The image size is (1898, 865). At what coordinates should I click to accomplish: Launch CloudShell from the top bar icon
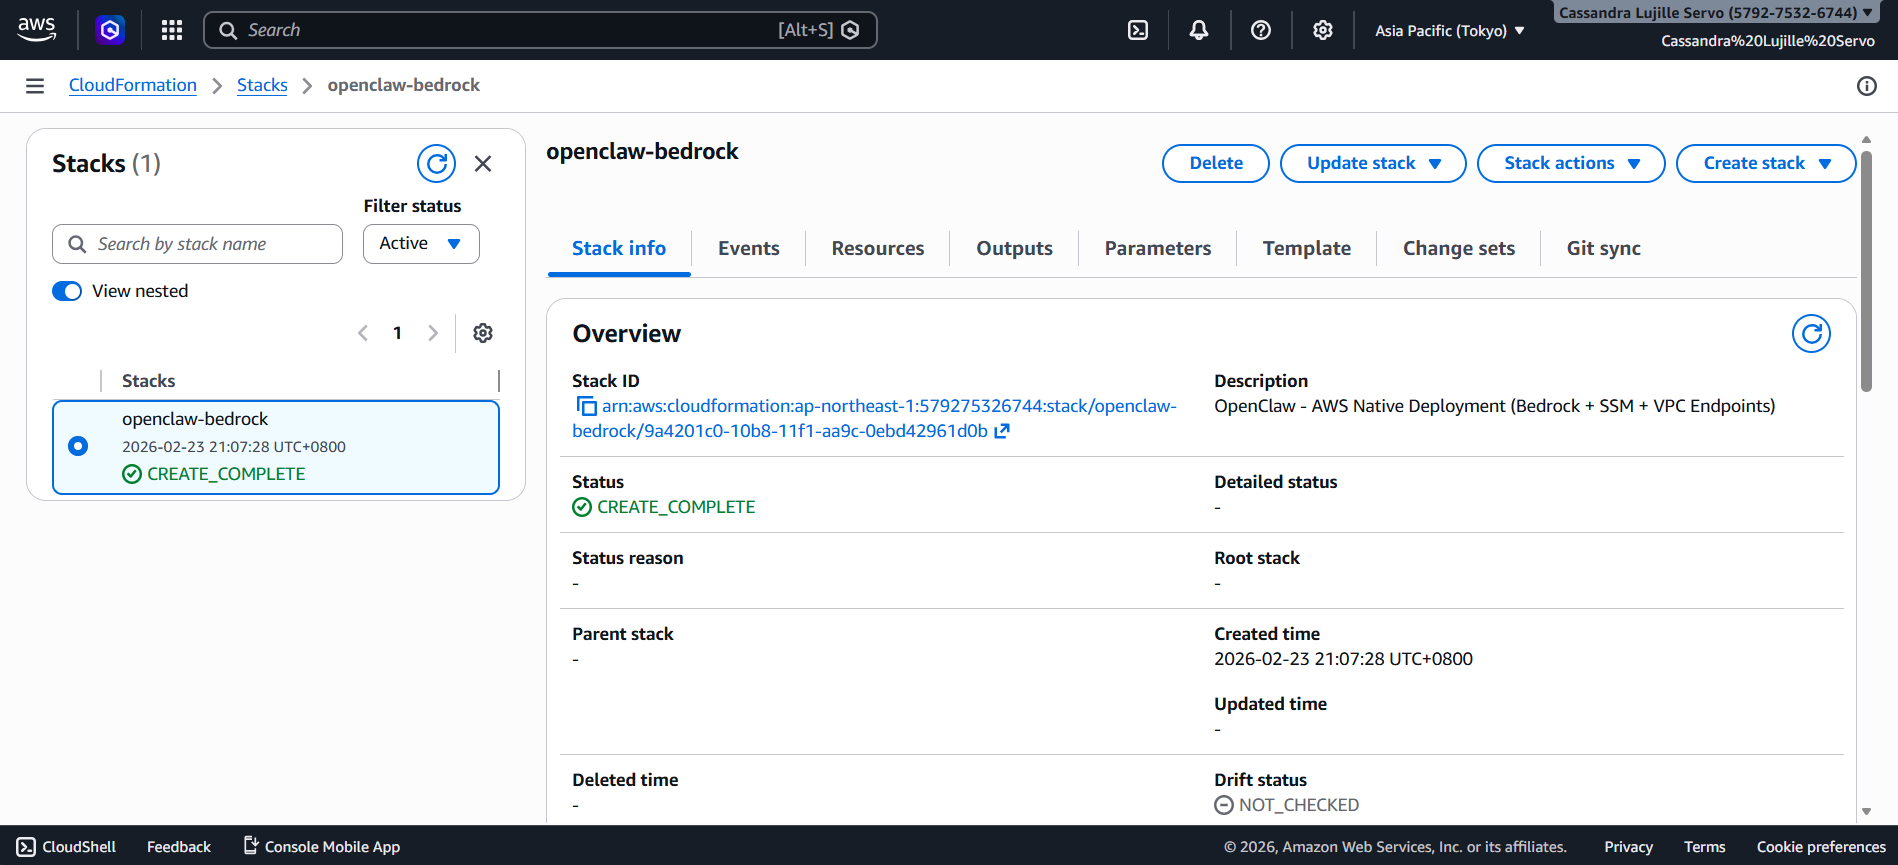click(x=1138, y=30)
